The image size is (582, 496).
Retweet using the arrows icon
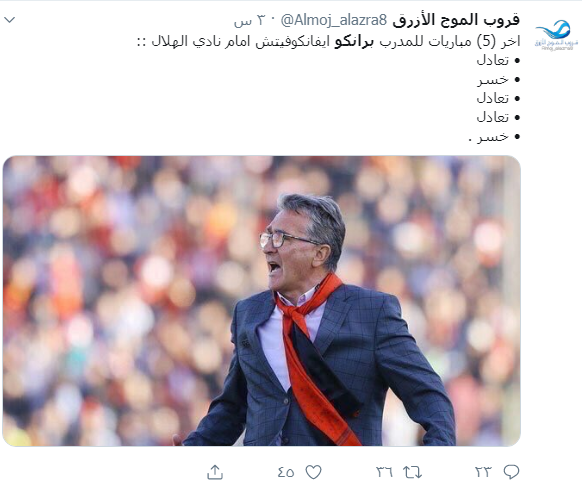pos(413,472)
